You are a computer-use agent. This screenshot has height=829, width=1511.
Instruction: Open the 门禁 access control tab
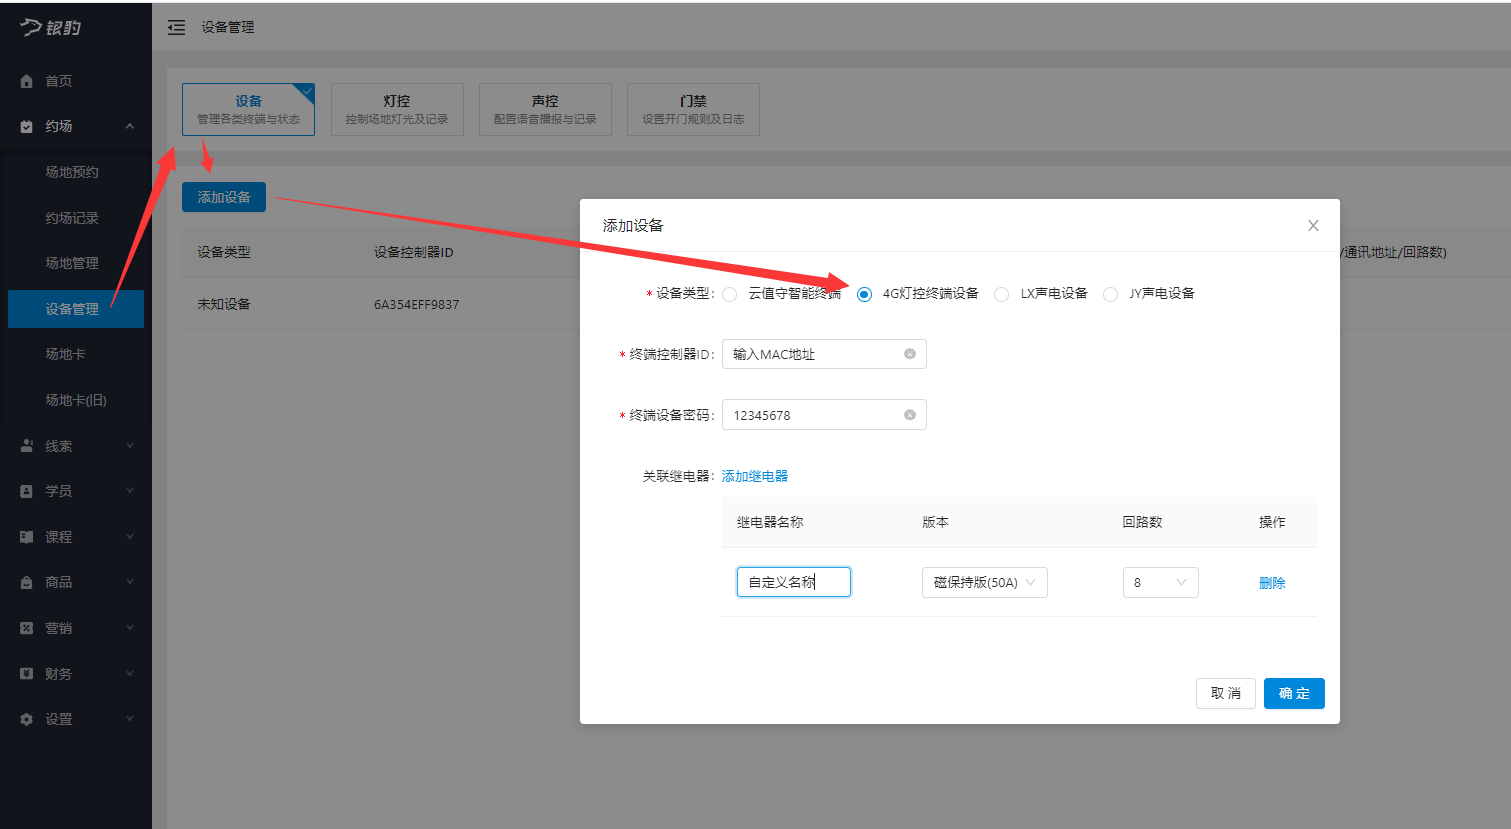[x=693, y=108]
